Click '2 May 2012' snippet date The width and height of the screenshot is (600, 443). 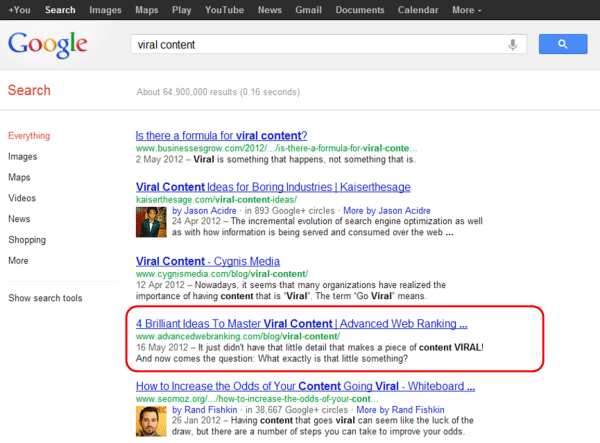point(160,159)
